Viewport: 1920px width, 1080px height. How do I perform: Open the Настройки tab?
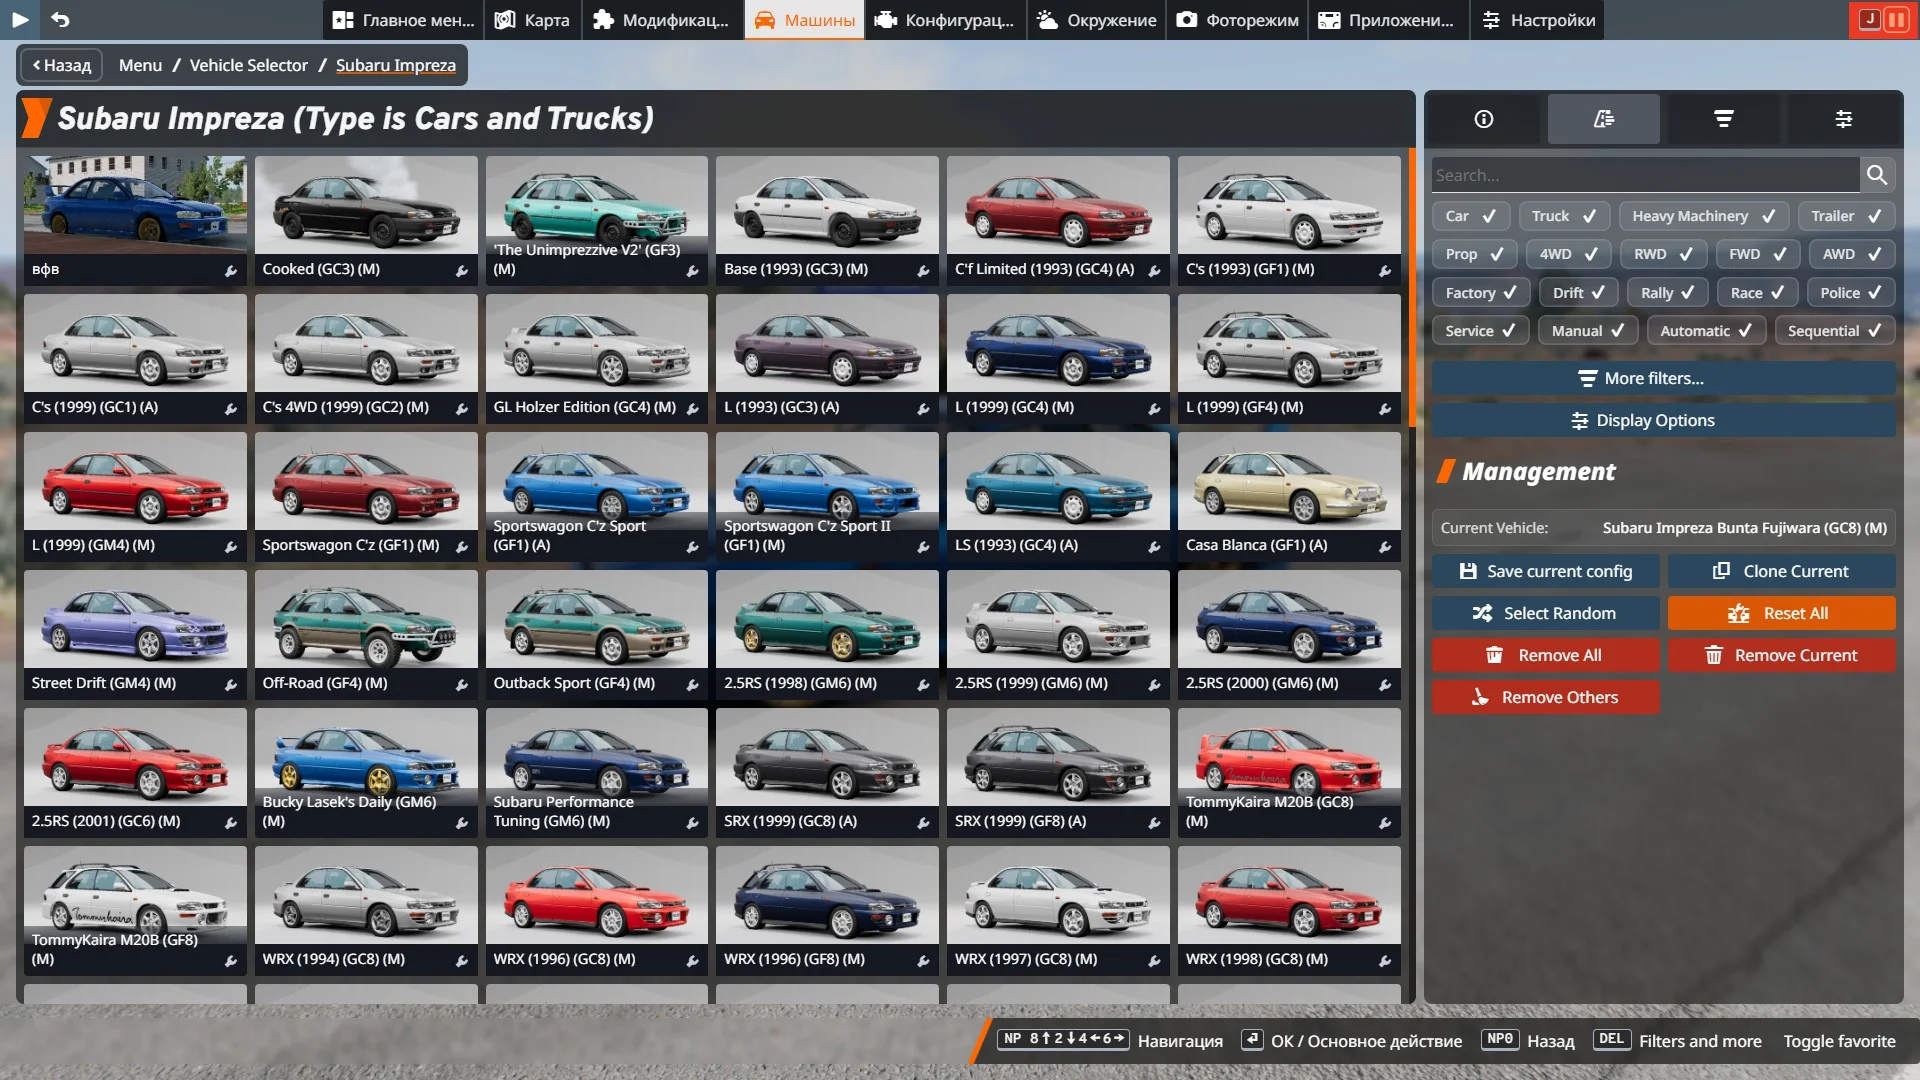coord(1538,20)
